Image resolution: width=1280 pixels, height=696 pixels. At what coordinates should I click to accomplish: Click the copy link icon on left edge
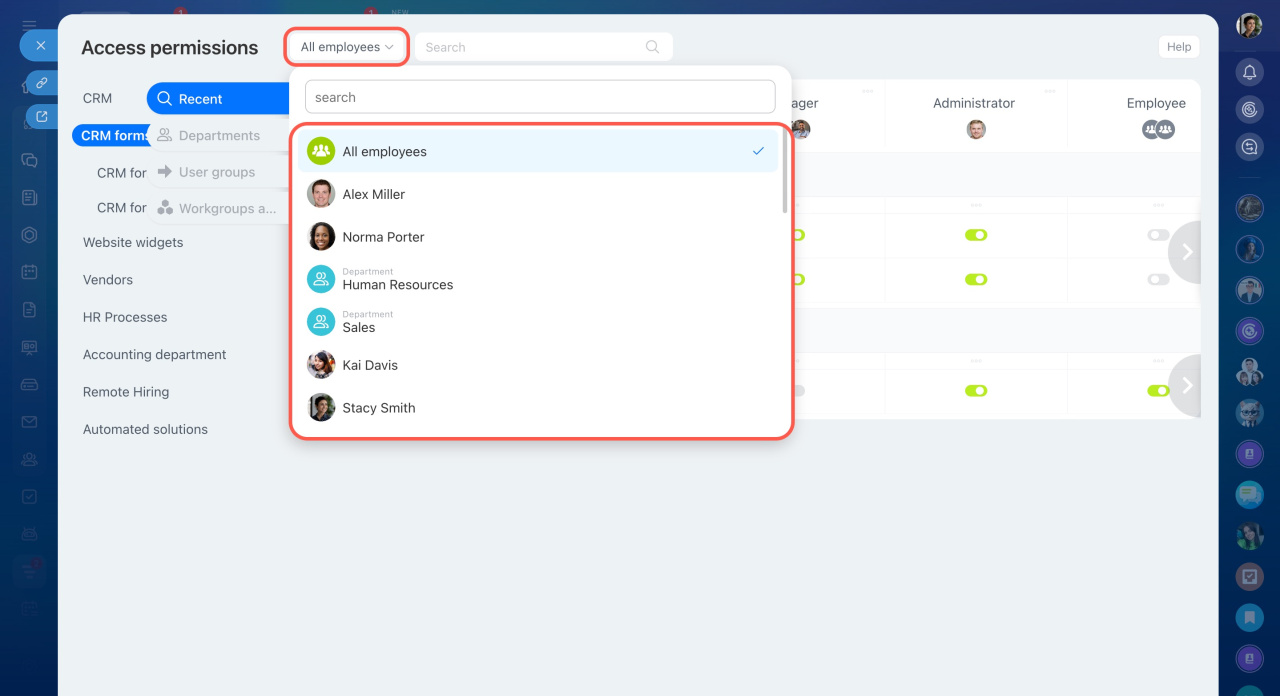(x=42, y=82)
